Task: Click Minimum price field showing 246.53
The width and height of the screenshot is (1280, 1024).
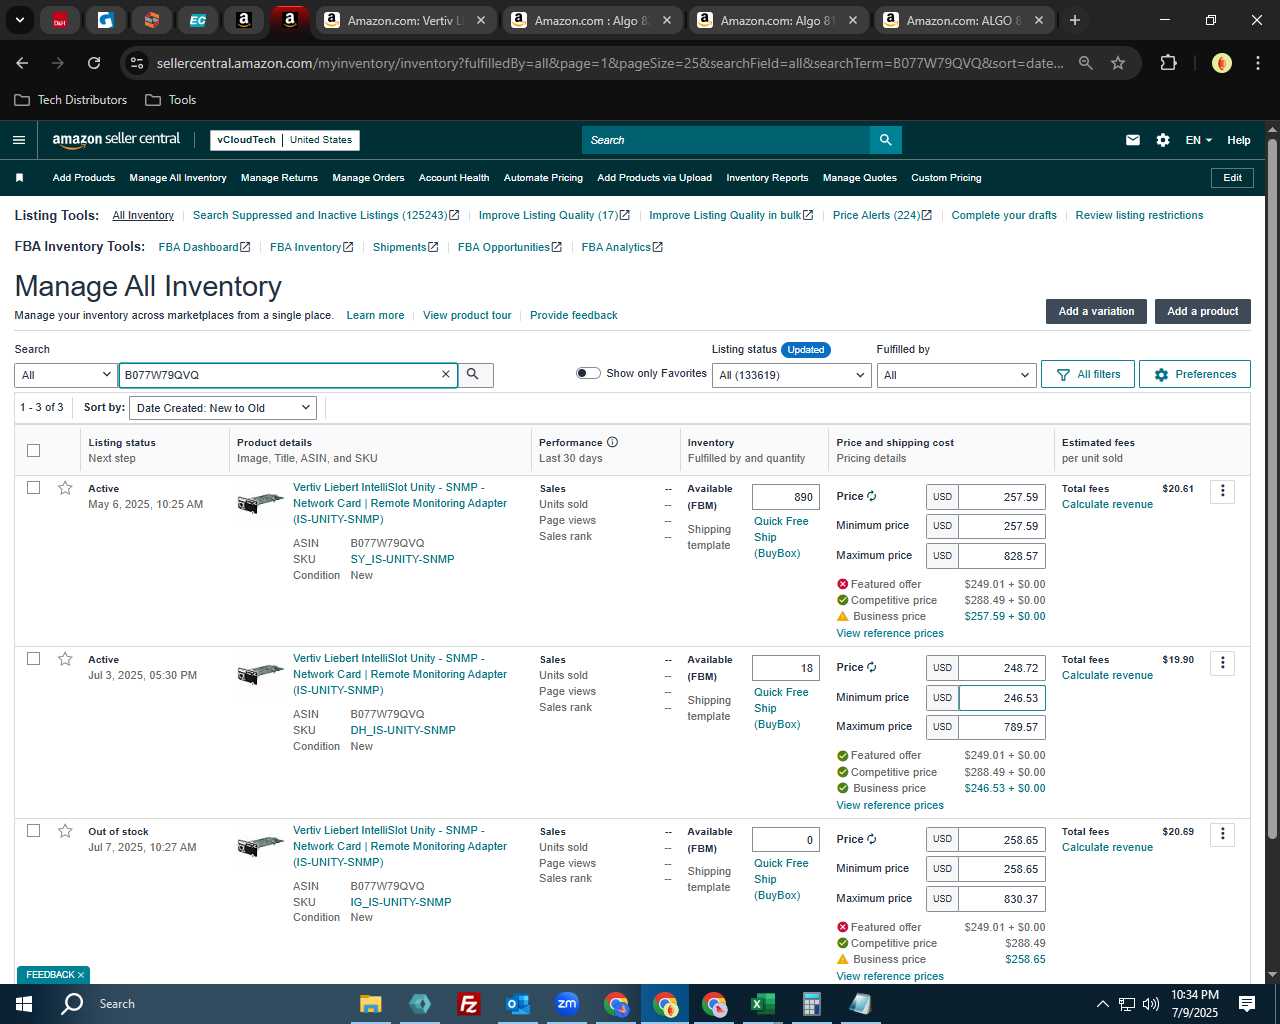Action: (x=1002, y=698)
